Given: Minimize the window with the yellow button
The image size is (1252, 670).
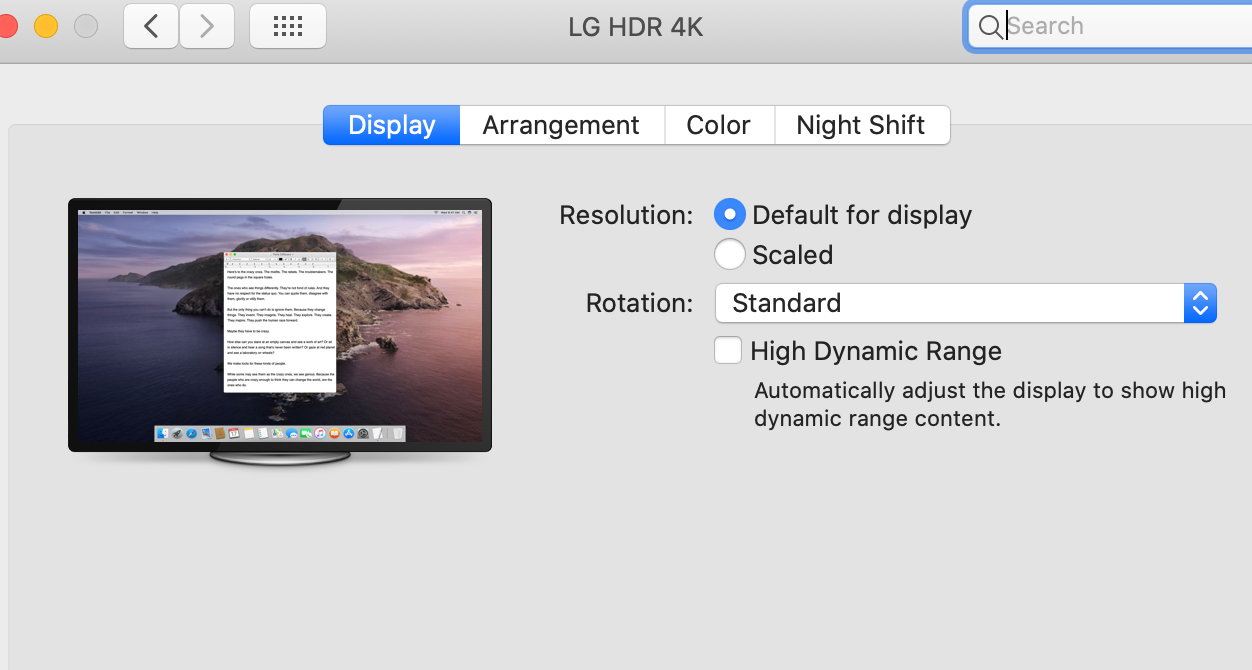Looking at the screenshot, I should pyautogui.click(x=46, y=26).
